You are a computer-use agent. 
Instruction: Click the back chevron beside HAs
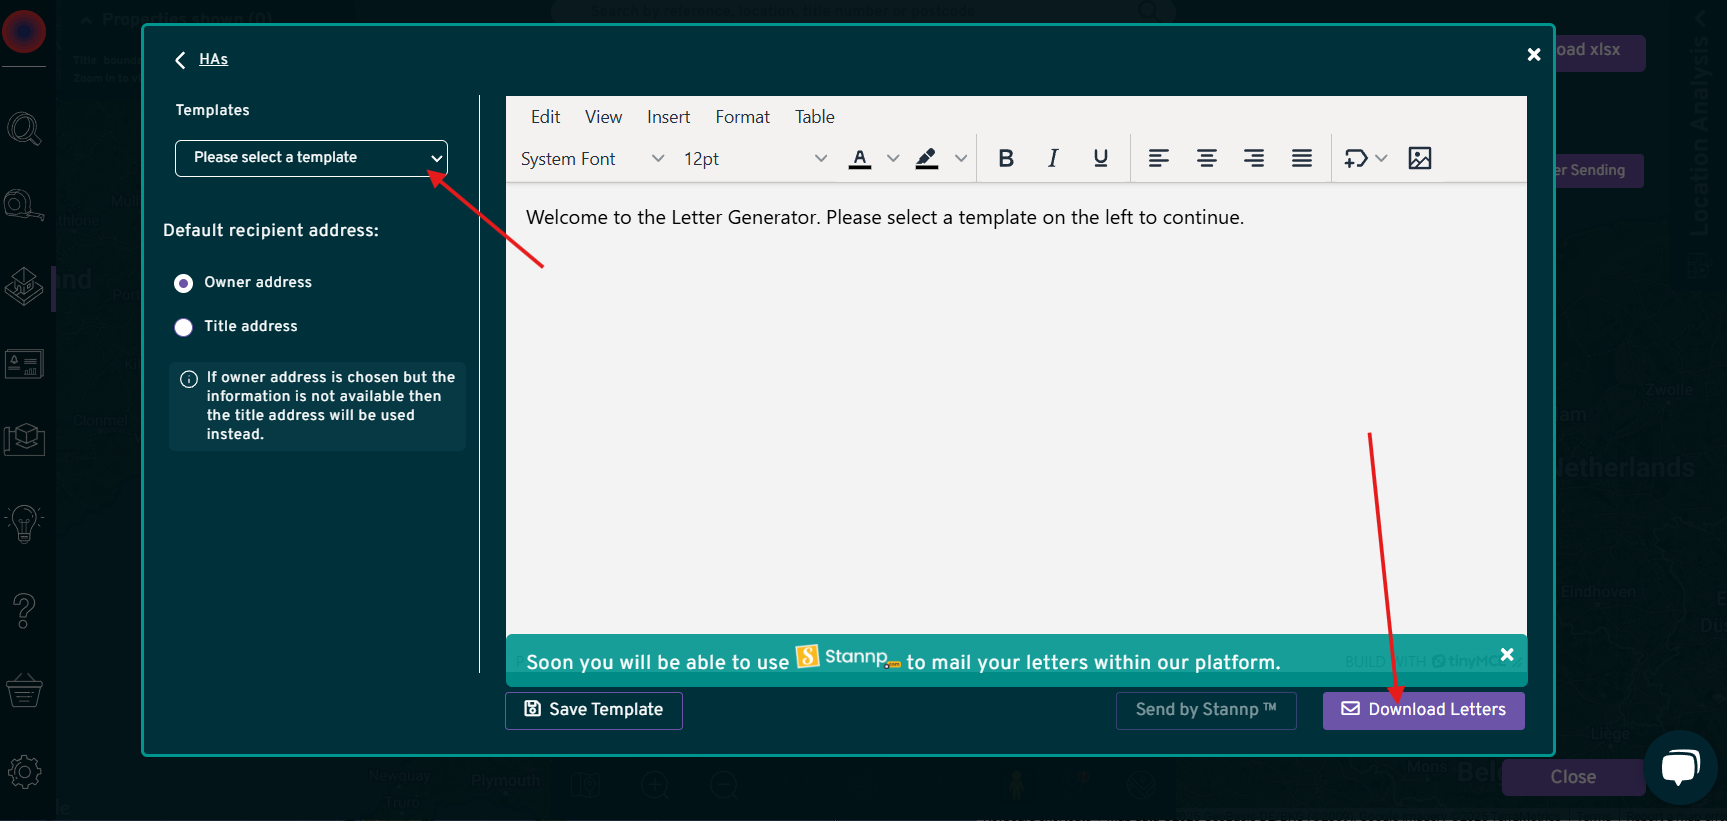coord(180,60)
